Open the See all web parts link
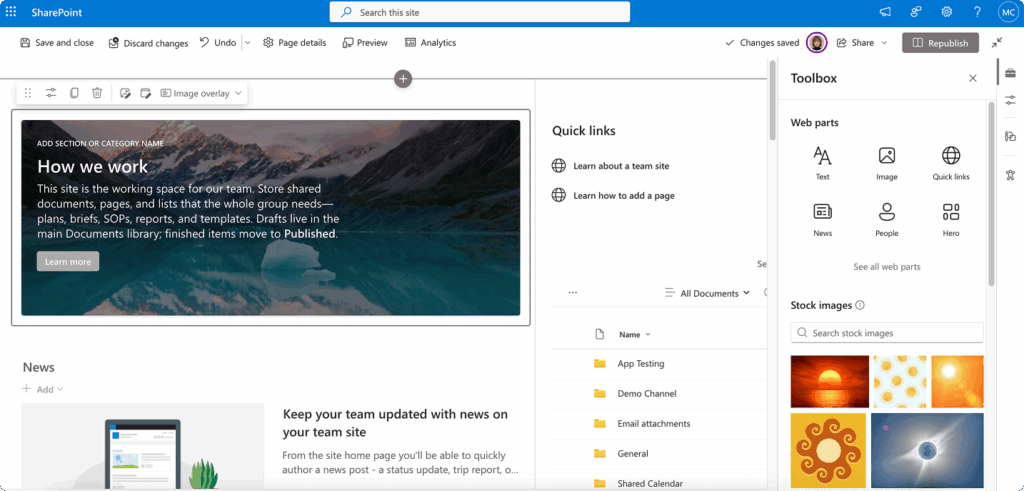This screenshot has width=1024, height=491. tap(886, 267)
